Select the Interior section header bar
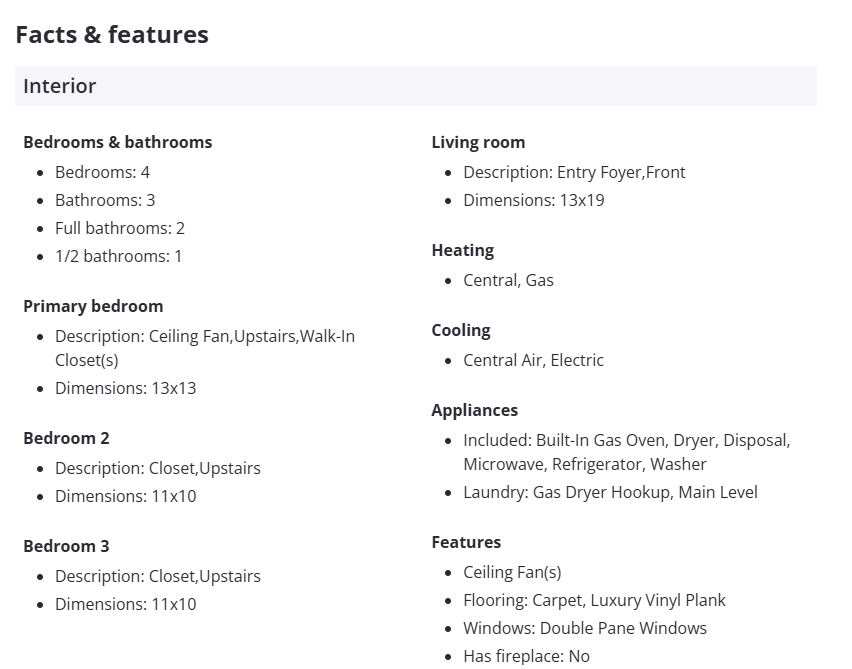Image resolution: width=852 pixels, height=669 pixels. pyautogui.click(x=415, y=86)
